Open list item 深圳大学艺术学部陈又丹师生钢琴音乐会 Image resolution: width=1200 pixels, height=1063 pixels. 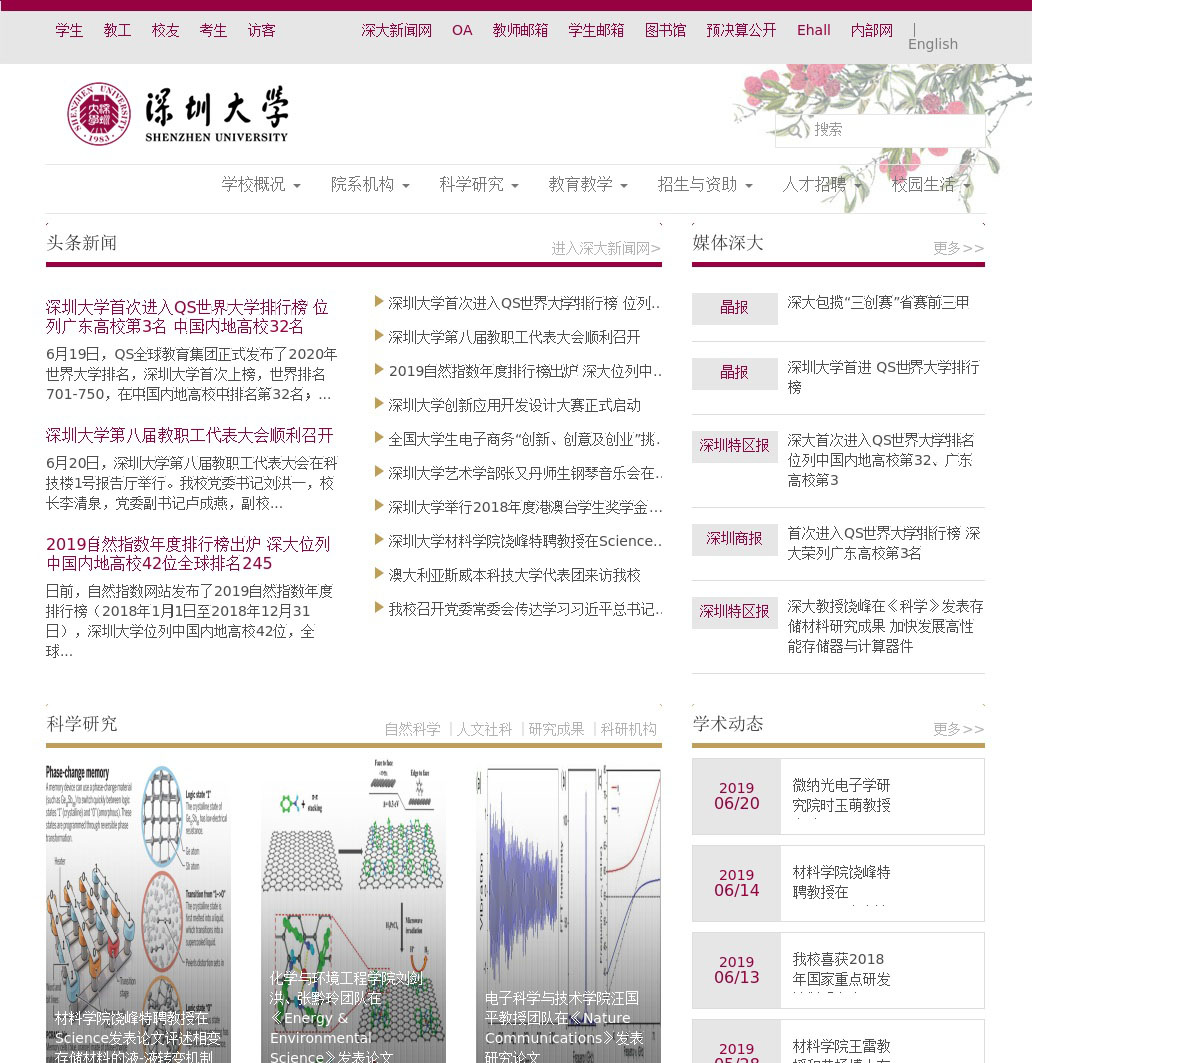(x=524, y=474)
